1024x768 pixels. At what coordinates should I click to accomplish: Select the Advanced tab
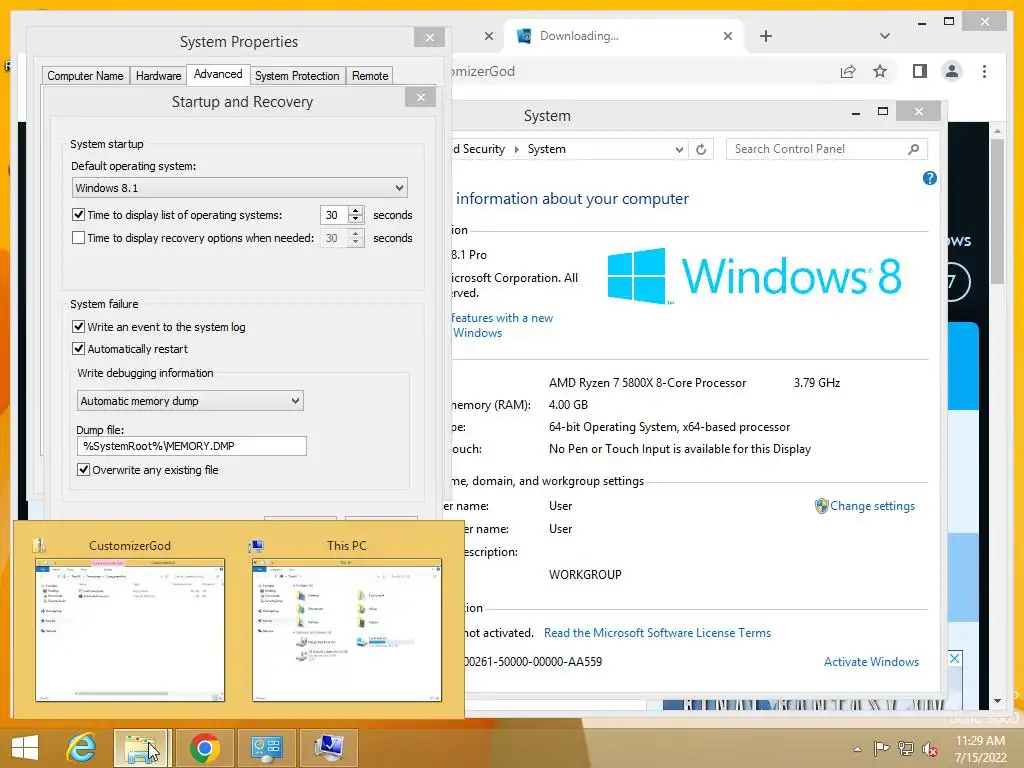(x=218, y=74)
